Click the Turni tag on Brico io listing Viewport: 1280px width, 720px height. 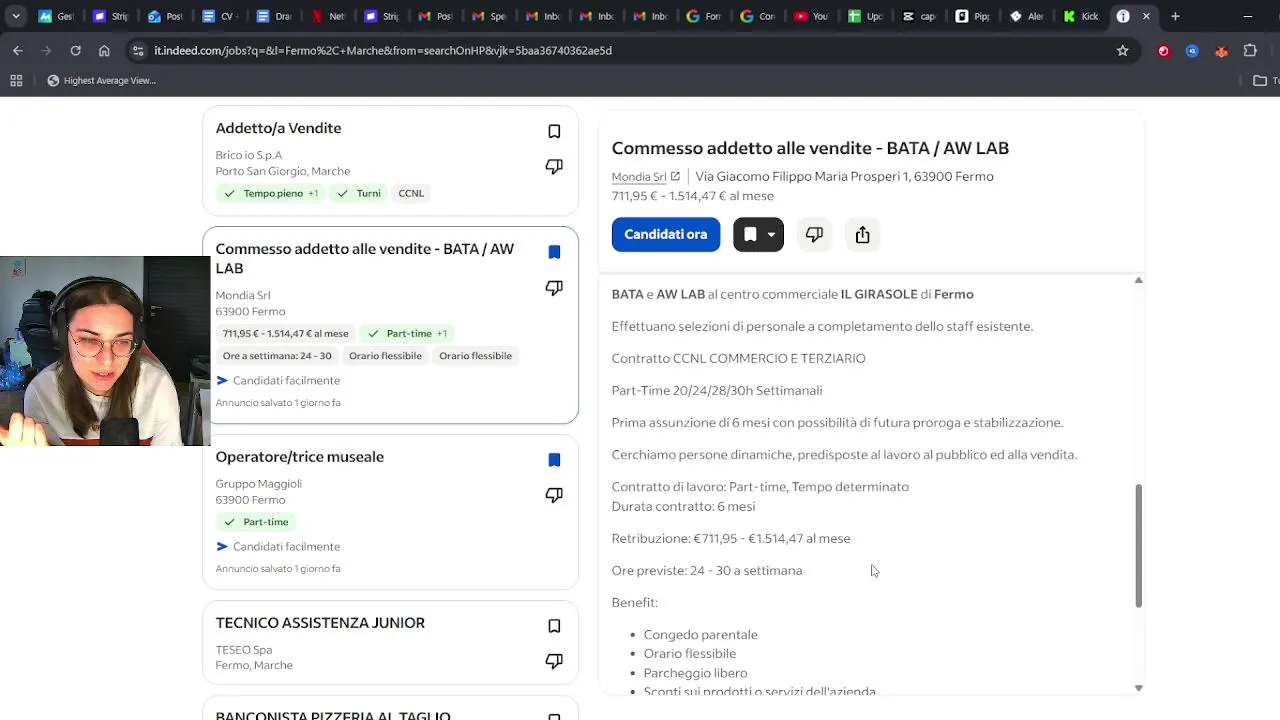(359, 193)
